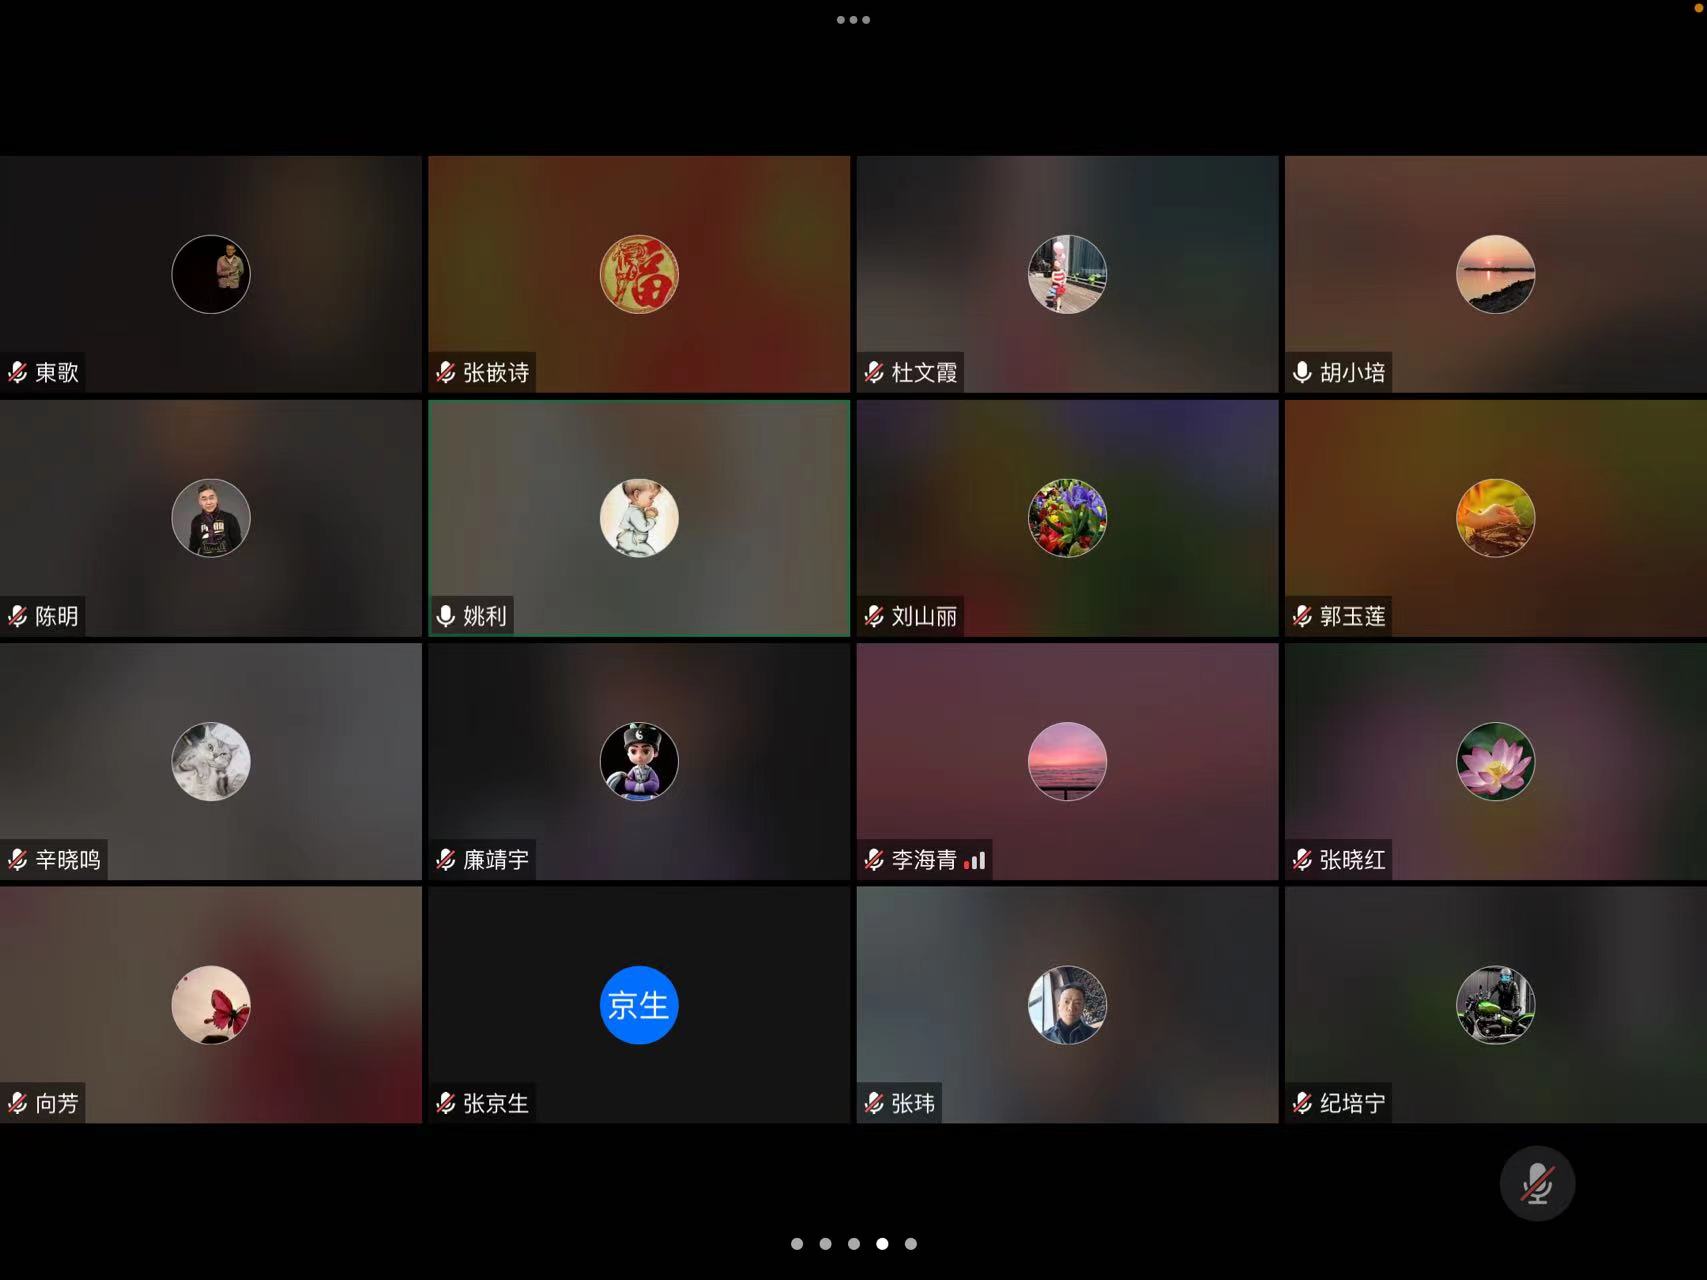1707x1280 pixels.
Task: Open the three-dot menu at top
Action: 853,20
